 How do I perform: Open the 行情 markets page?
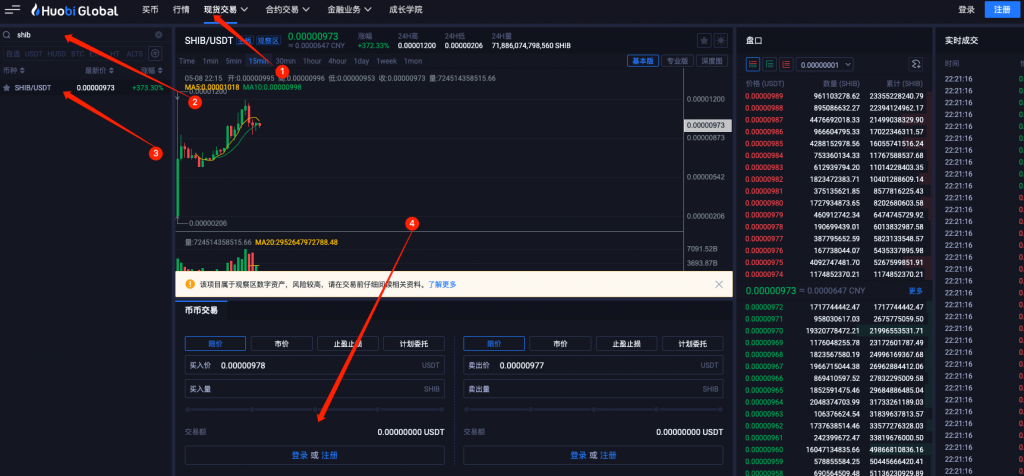point(182,10)
